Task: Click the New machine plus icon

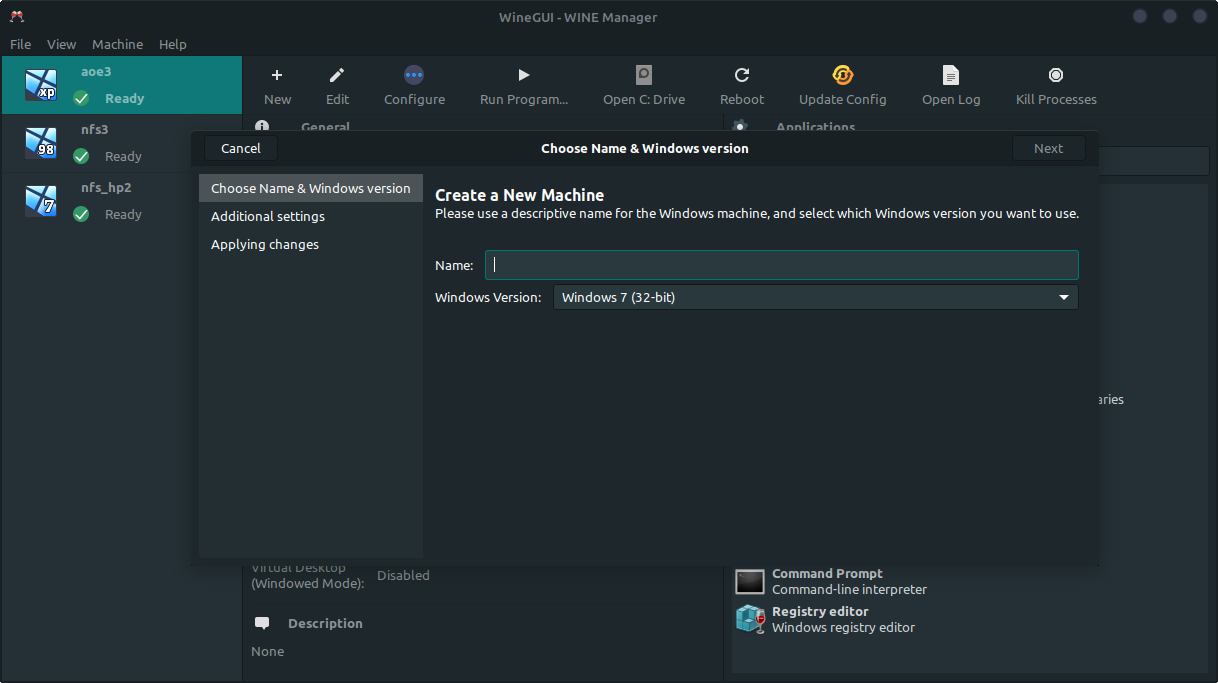Action: tap(277, 75)
